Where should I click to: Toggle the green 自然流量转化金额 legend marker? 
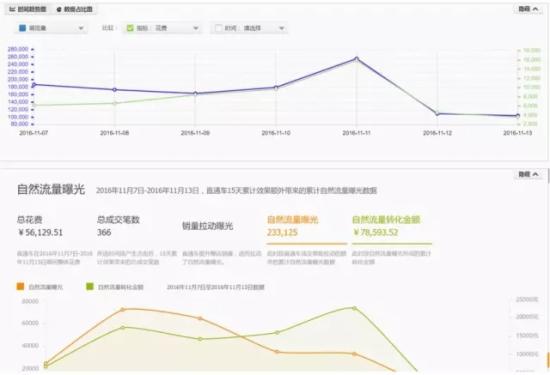tap(90, 287)
